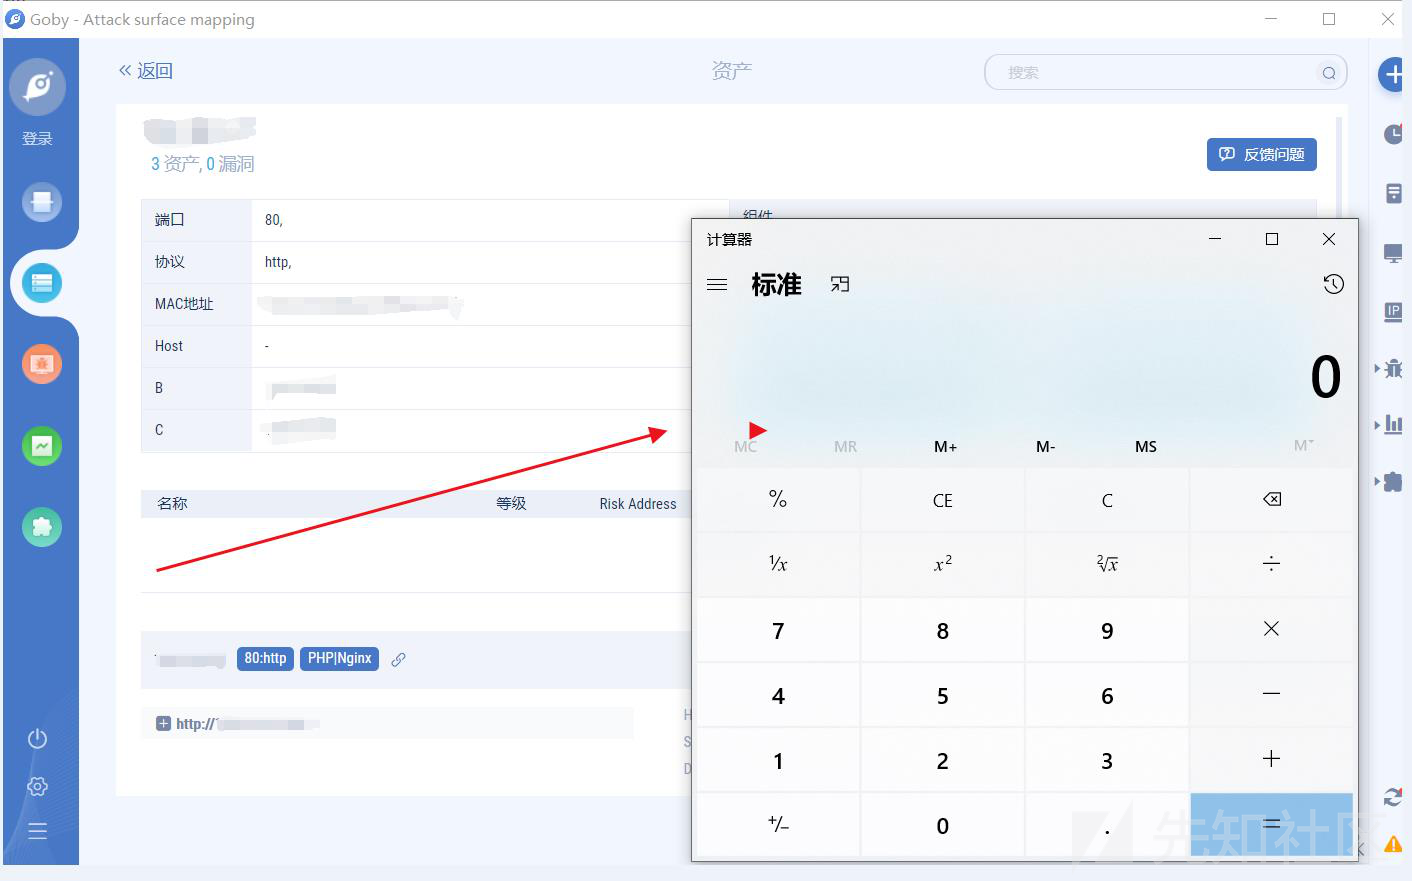The height and width of the screenshot is (881, 1412).
Task: Click calculator digit 9 key
Action: coord(1107,630)
